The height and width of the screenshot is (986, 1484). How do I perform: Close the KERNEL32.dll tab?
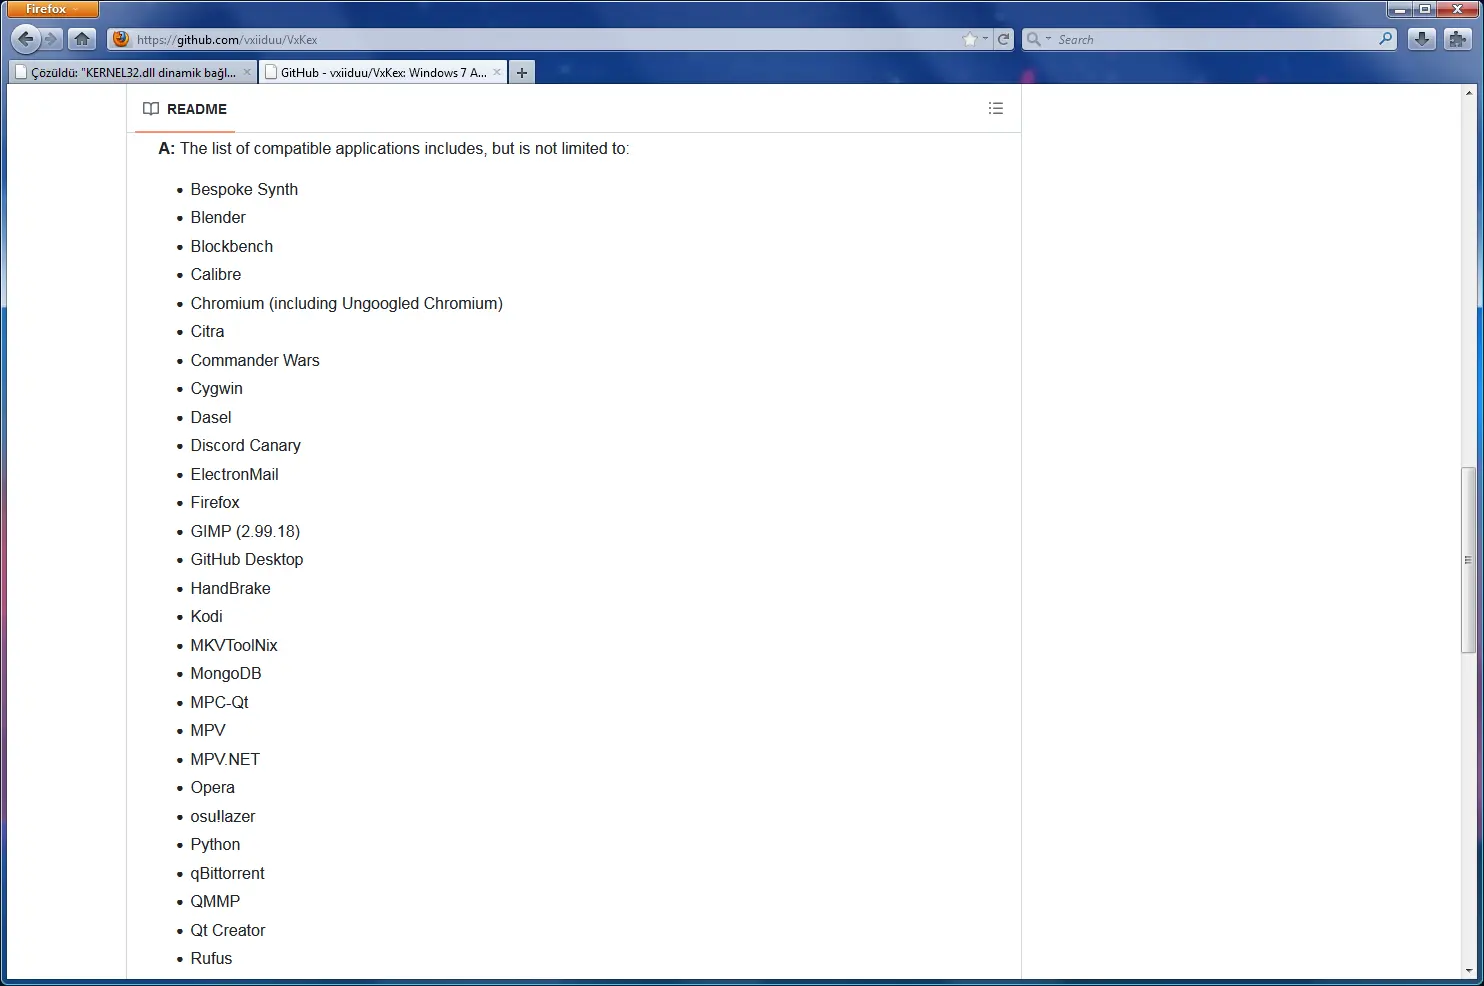click(x=247, y=72)
